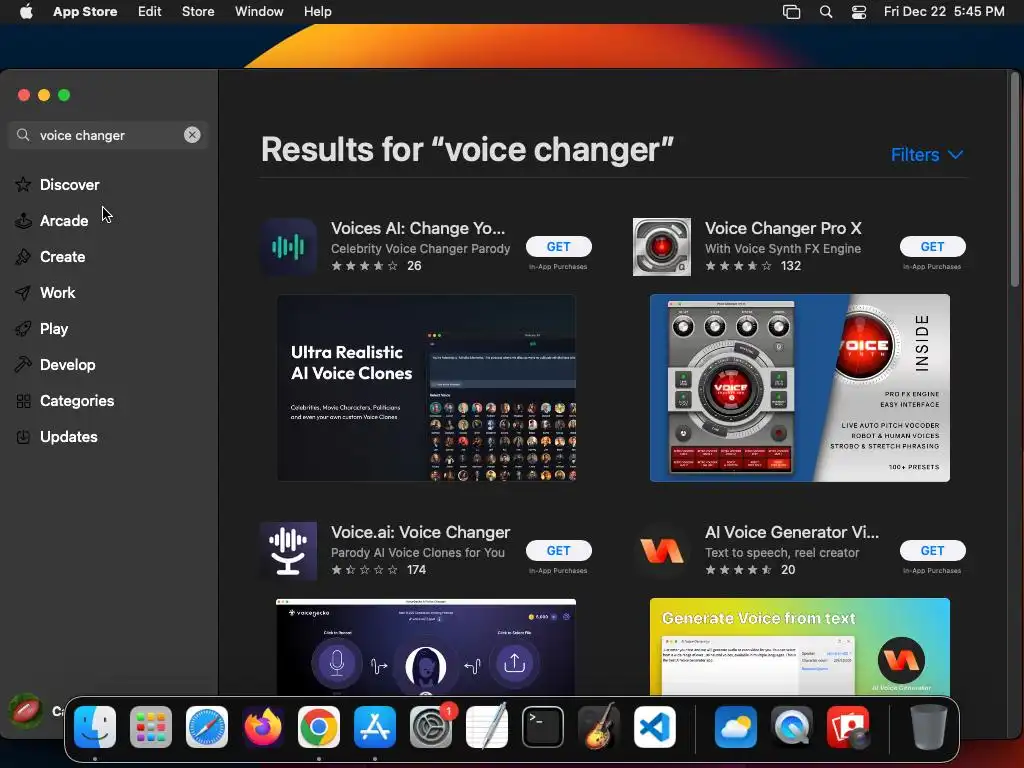Open Terminal from the Dock
Screen dimensions: 1024x768
point(543,727)
